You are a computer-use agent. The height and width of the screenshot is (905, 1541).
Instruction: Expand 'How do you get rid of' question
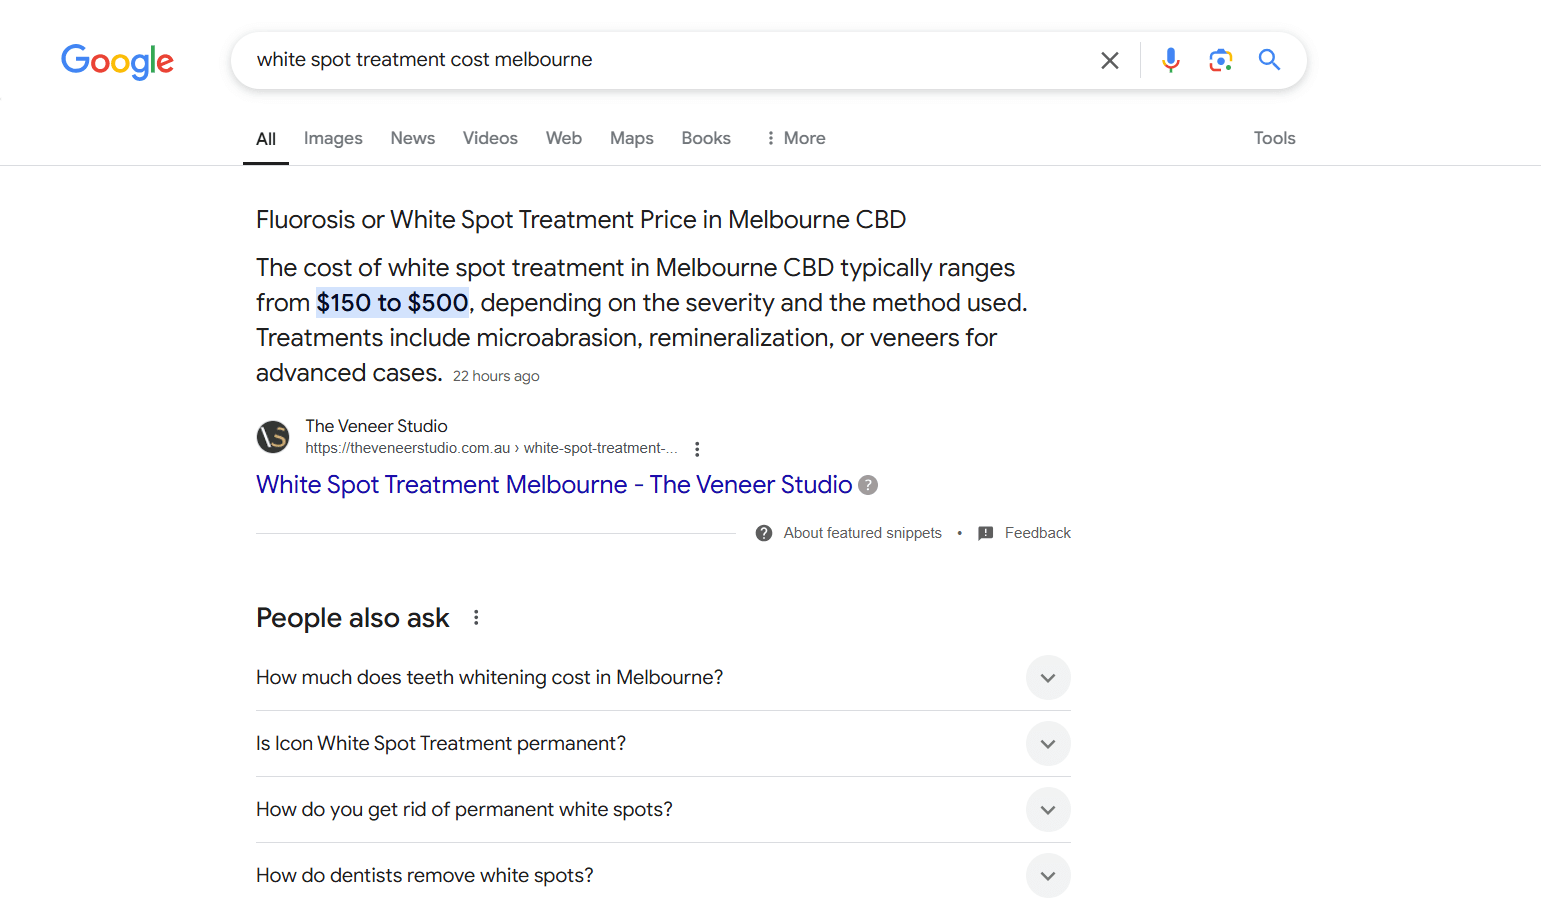point(1047,810)
